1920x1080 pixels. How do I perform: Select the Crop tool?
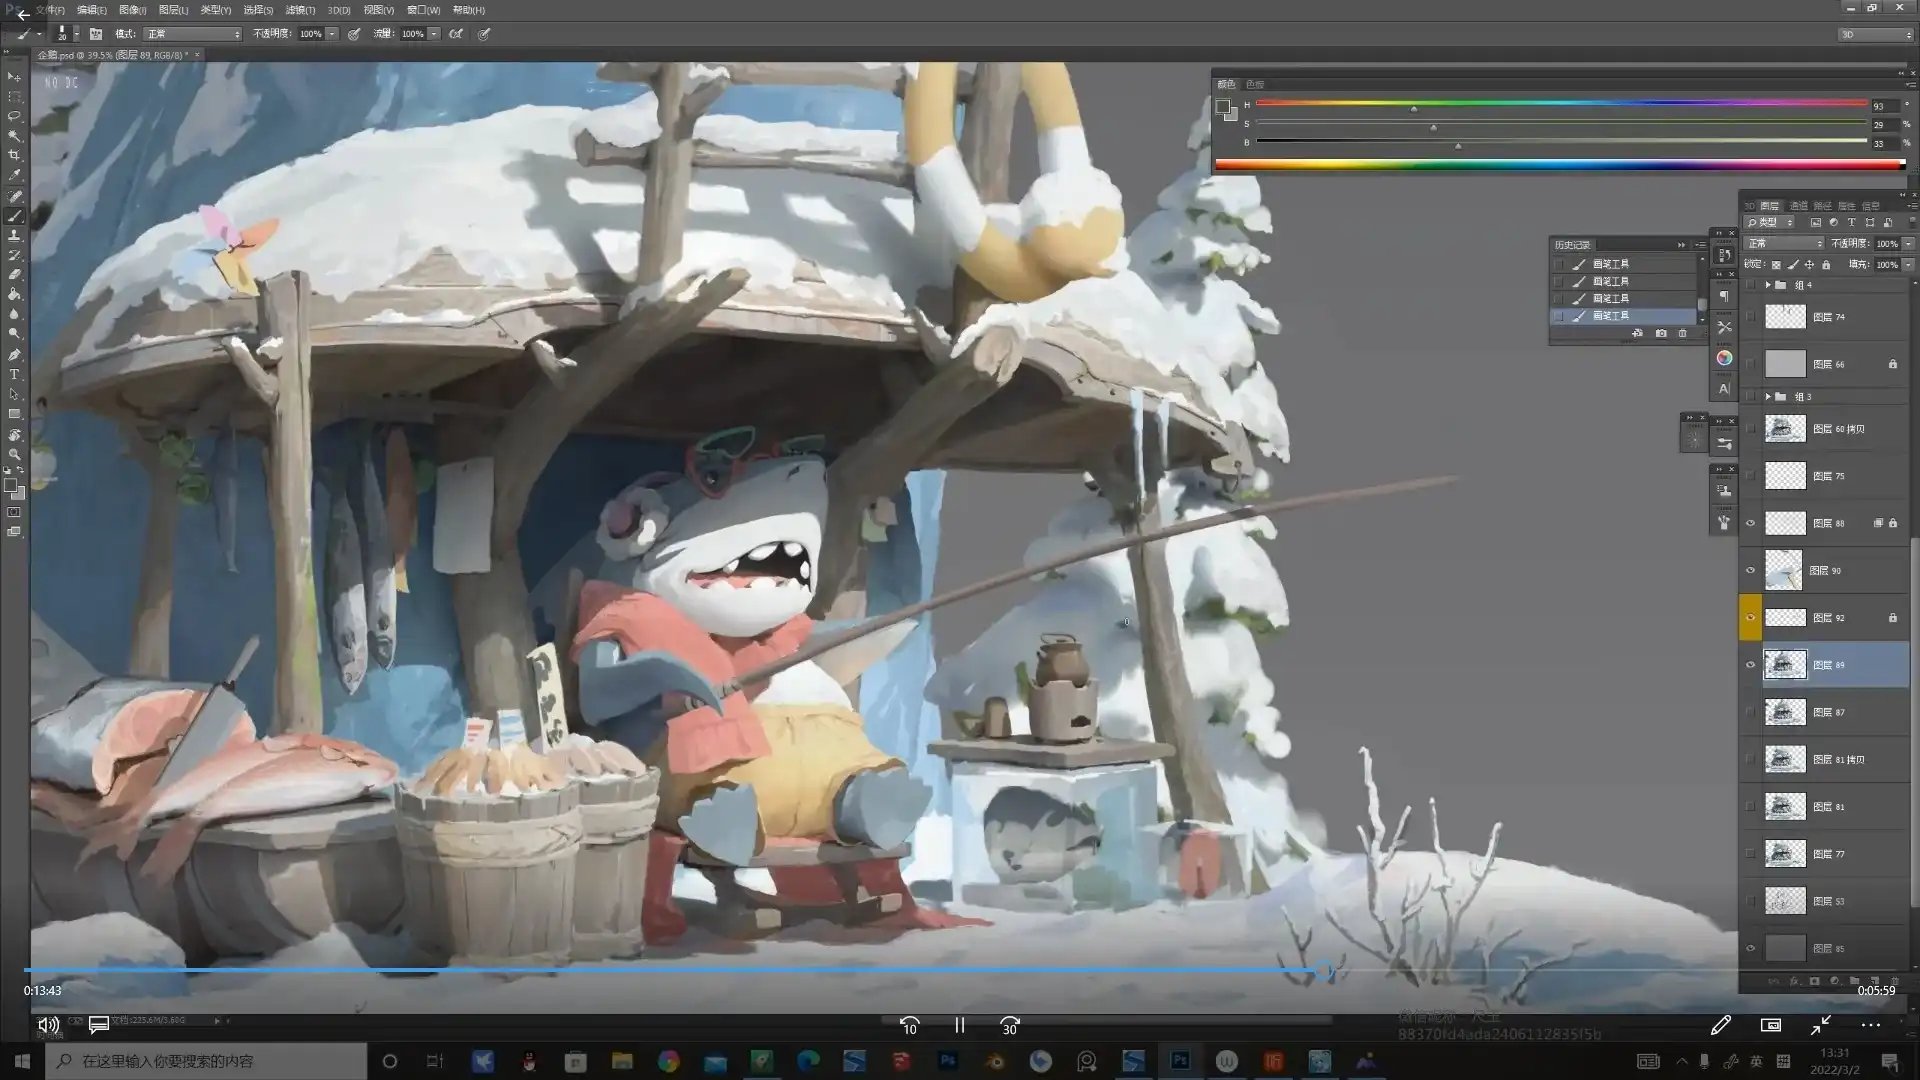click(x=14, y=155)
